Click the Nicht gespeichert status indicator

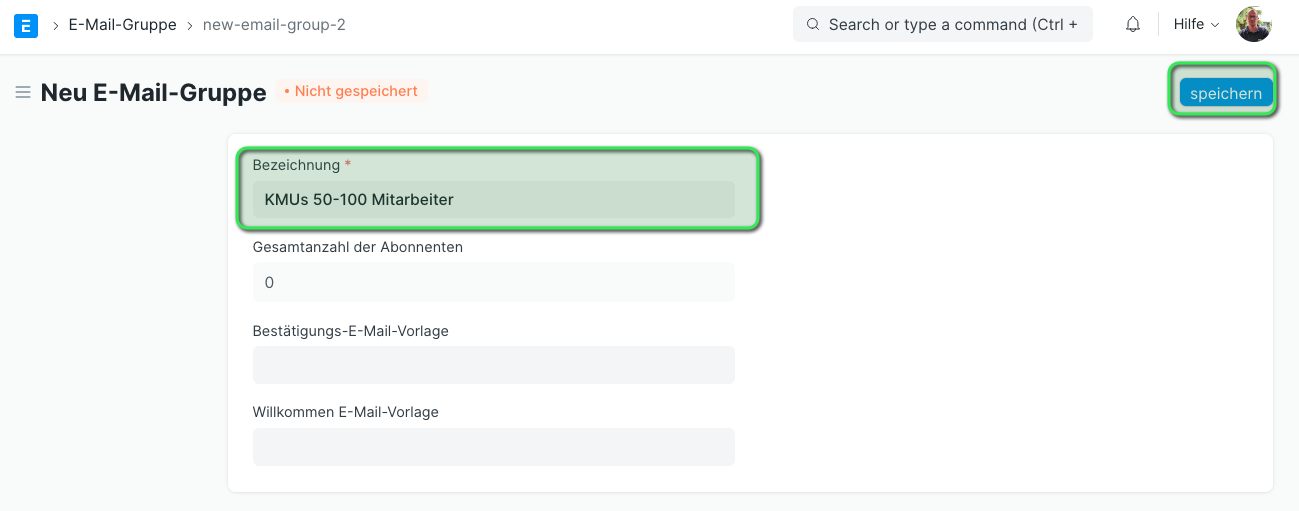pos(351,91)
